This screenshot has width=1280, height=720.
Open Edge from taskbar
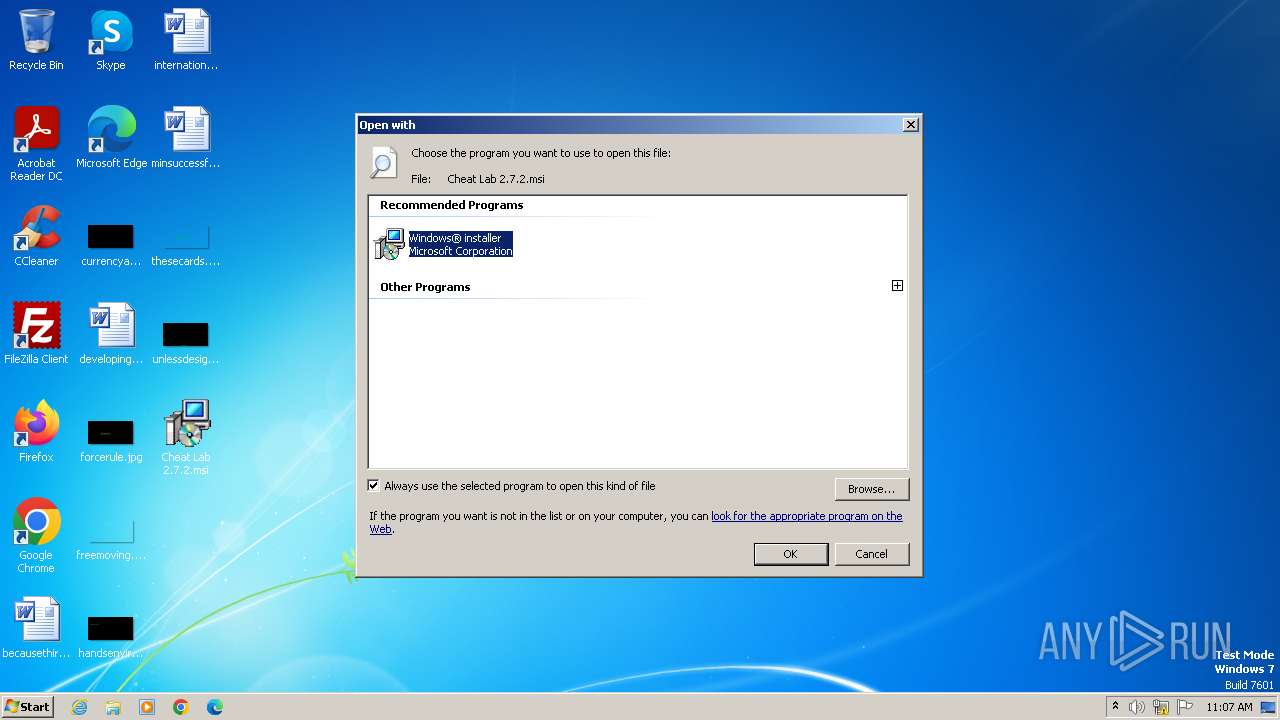coord(215,707)
